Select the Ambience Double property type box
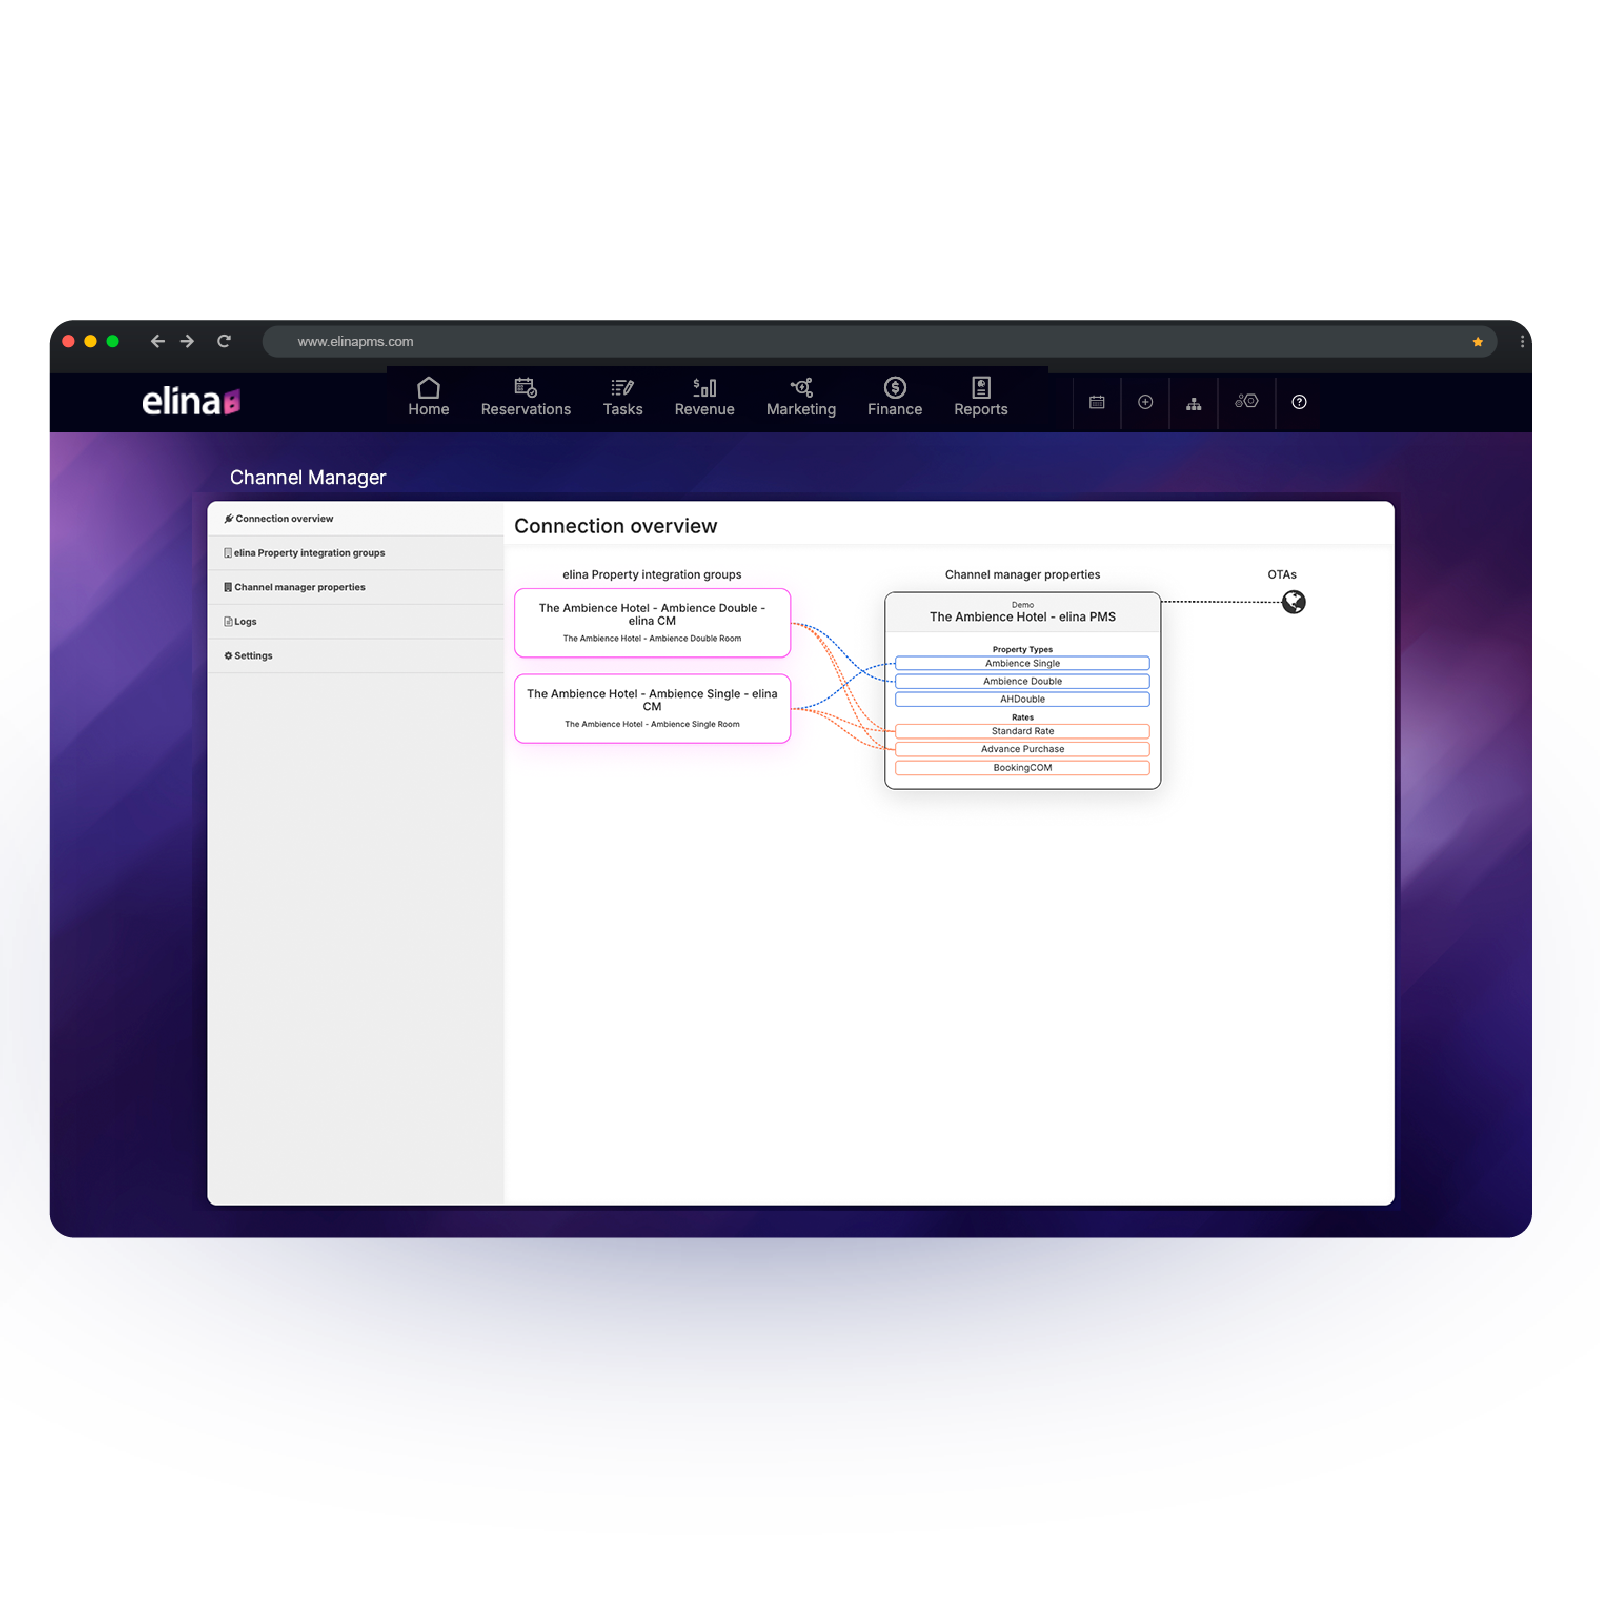Viewport: 1600px width, 1600px height. click(x=1022, y=681)
